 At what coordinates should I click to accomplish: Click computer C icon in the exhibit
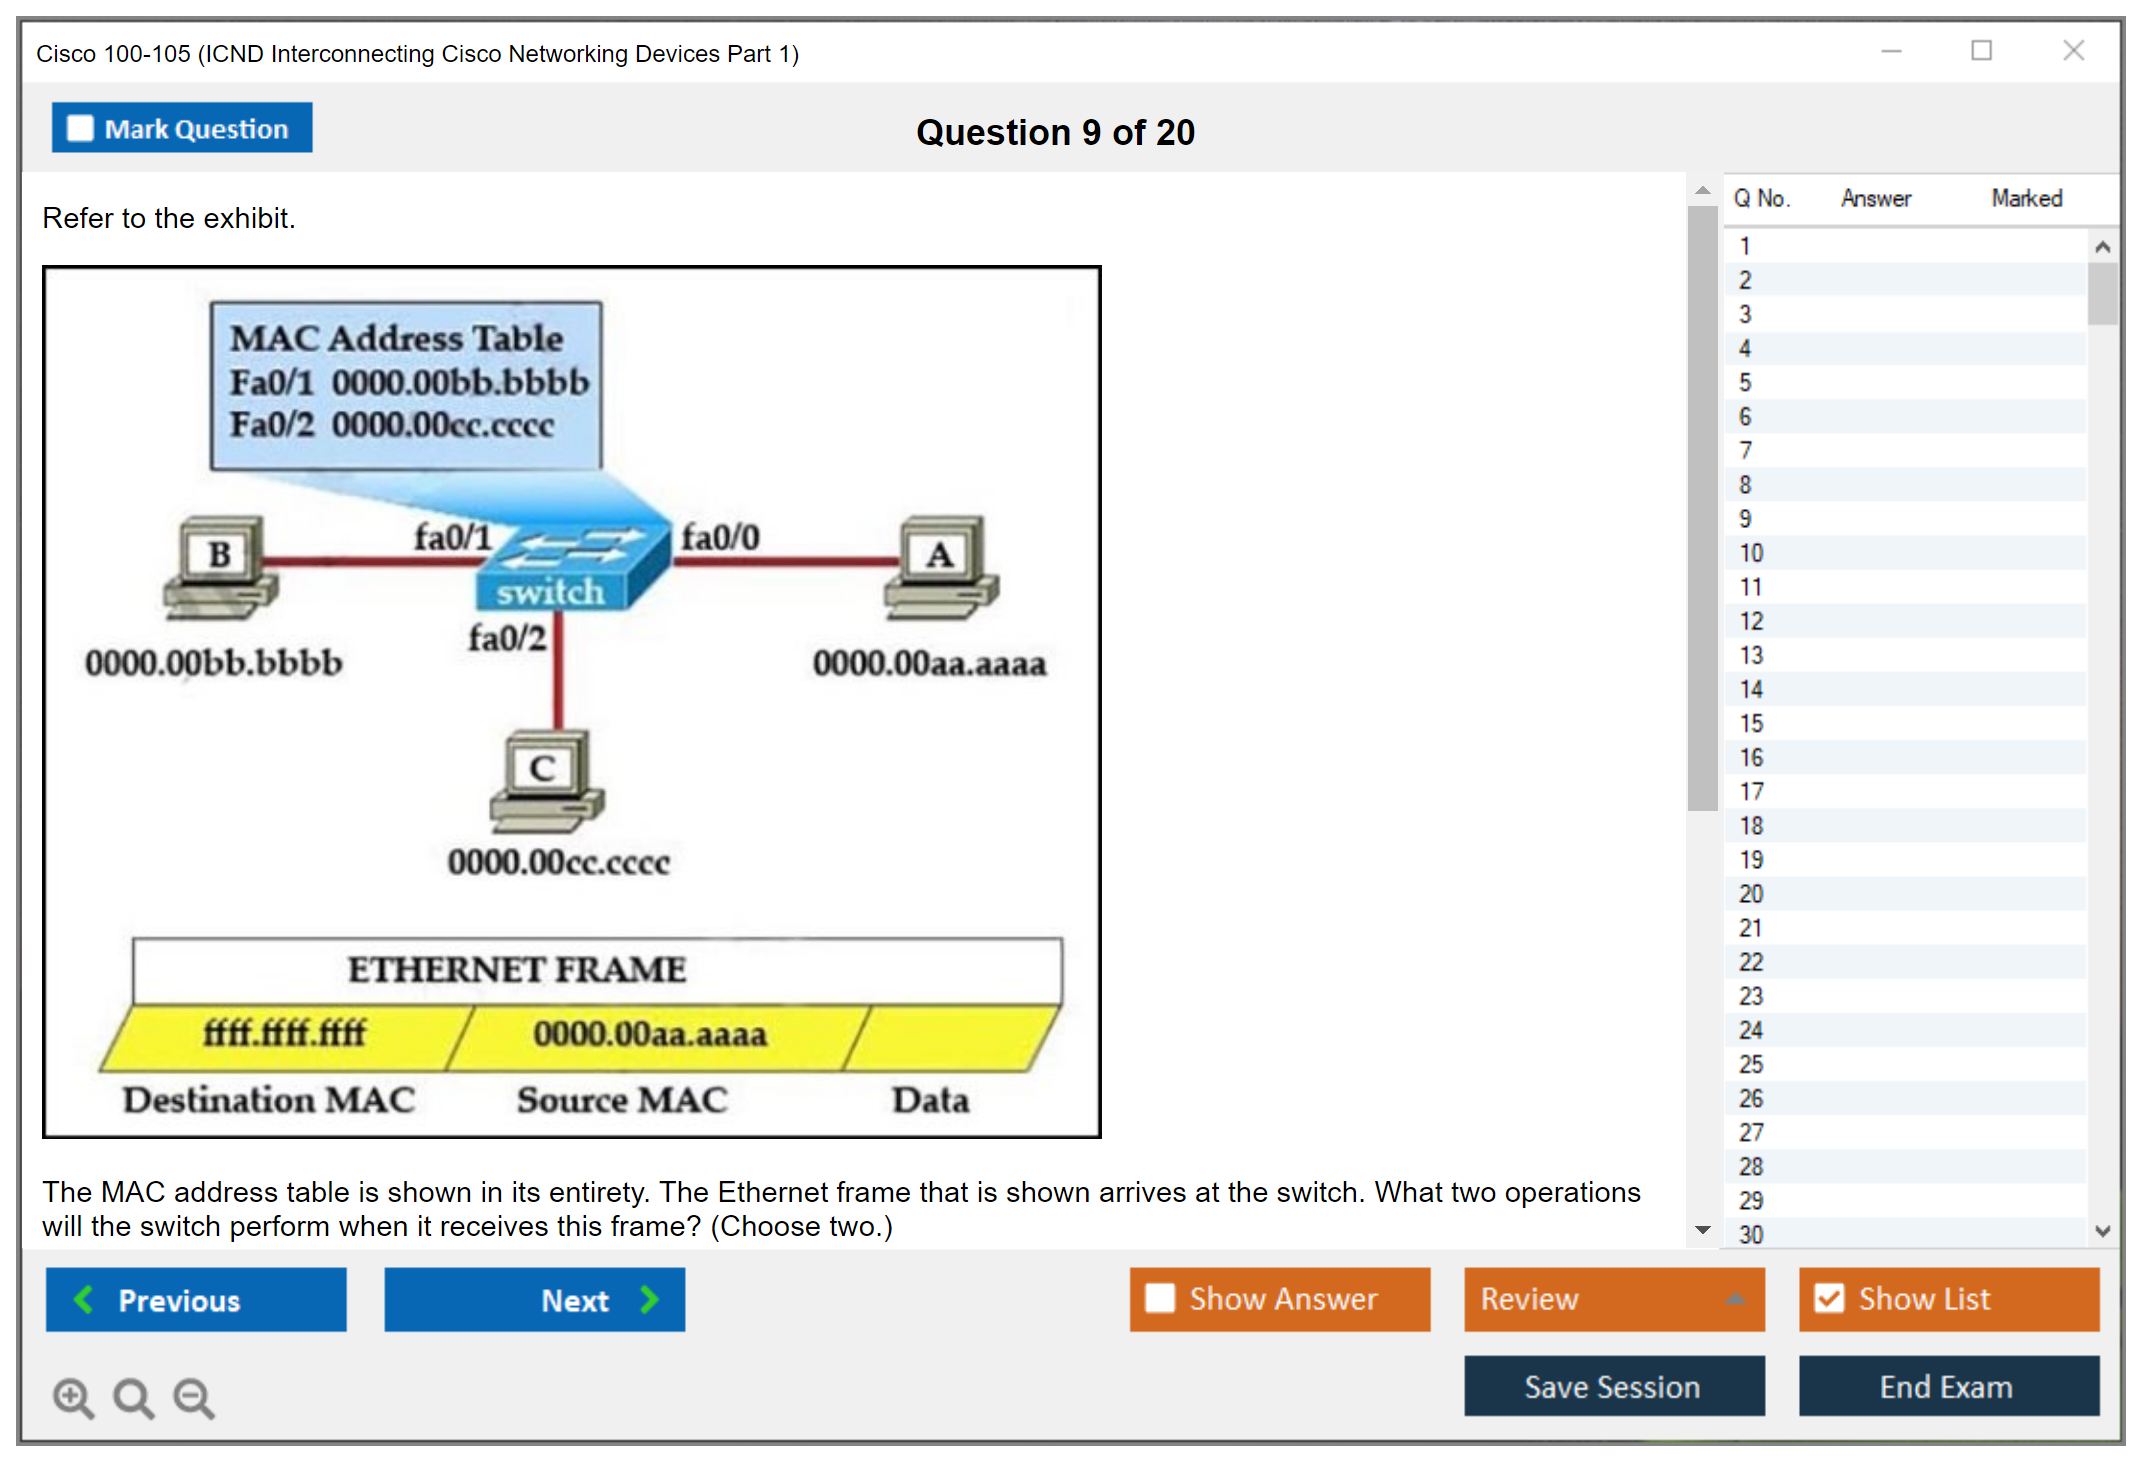pyautogui.click(x=546, y=780)
